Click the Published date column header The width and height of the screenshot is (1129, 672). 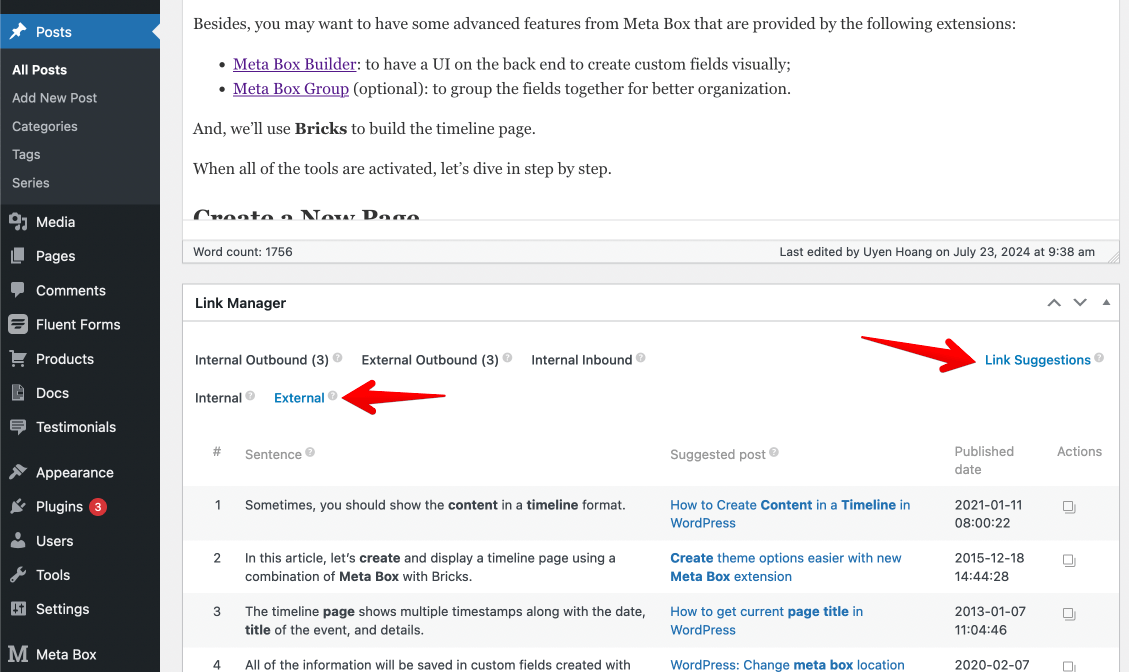click(x=984, y=460)
